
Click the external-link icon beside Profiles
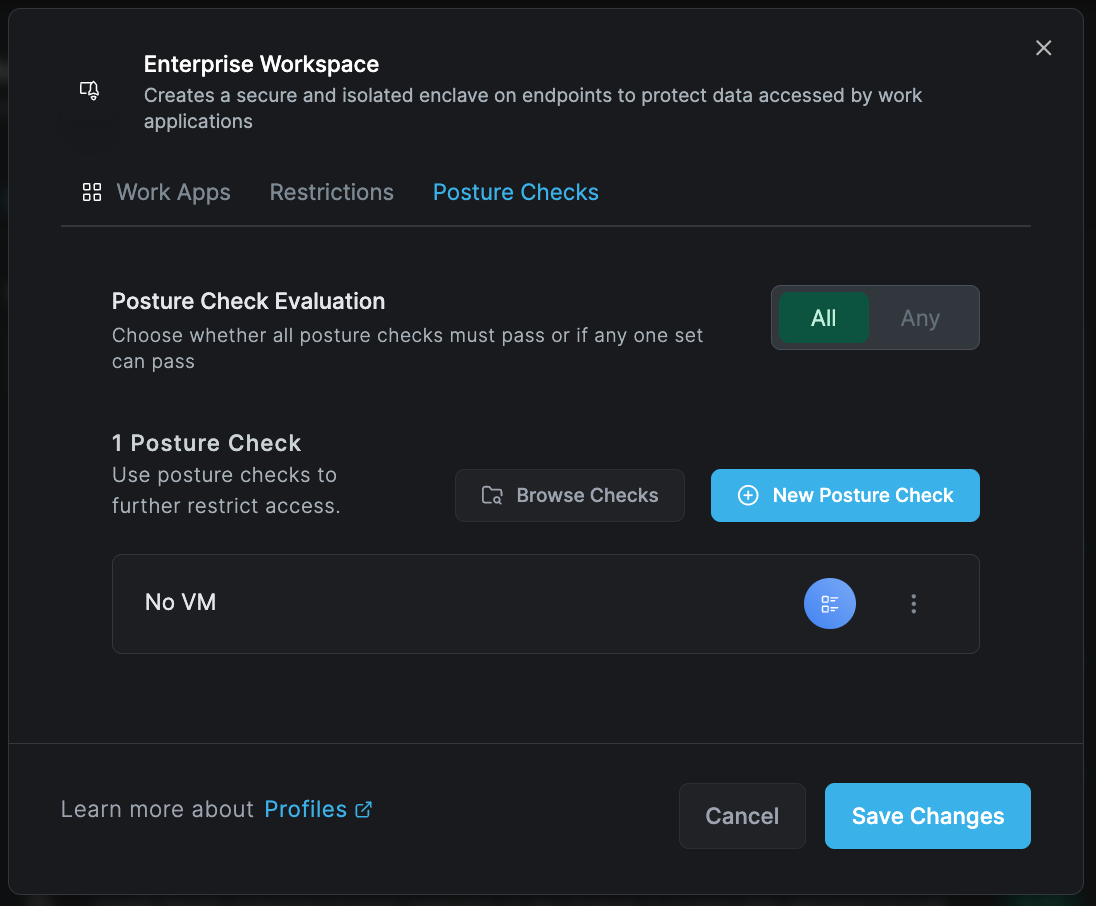pos(364,809)
